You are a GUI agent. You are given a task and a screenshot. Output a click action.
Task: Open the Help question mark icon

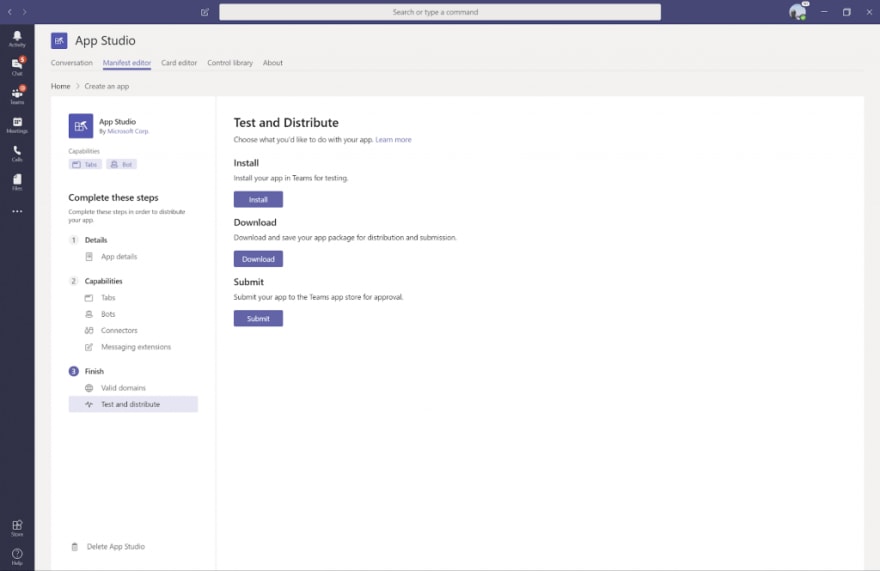[17, 556]
